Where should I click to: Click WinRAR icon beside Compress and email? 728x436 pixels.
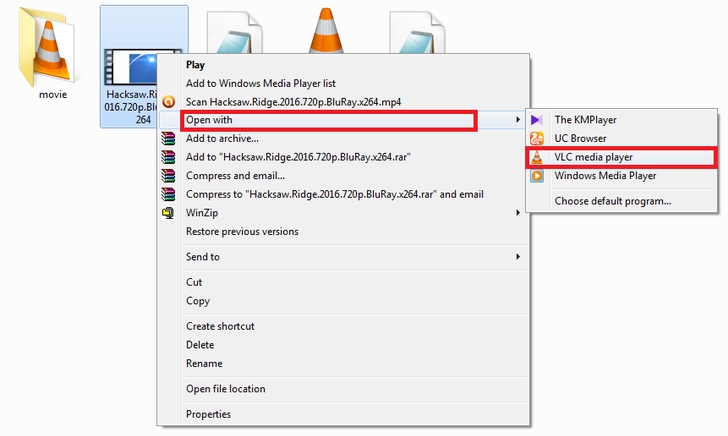coord(169,176)
